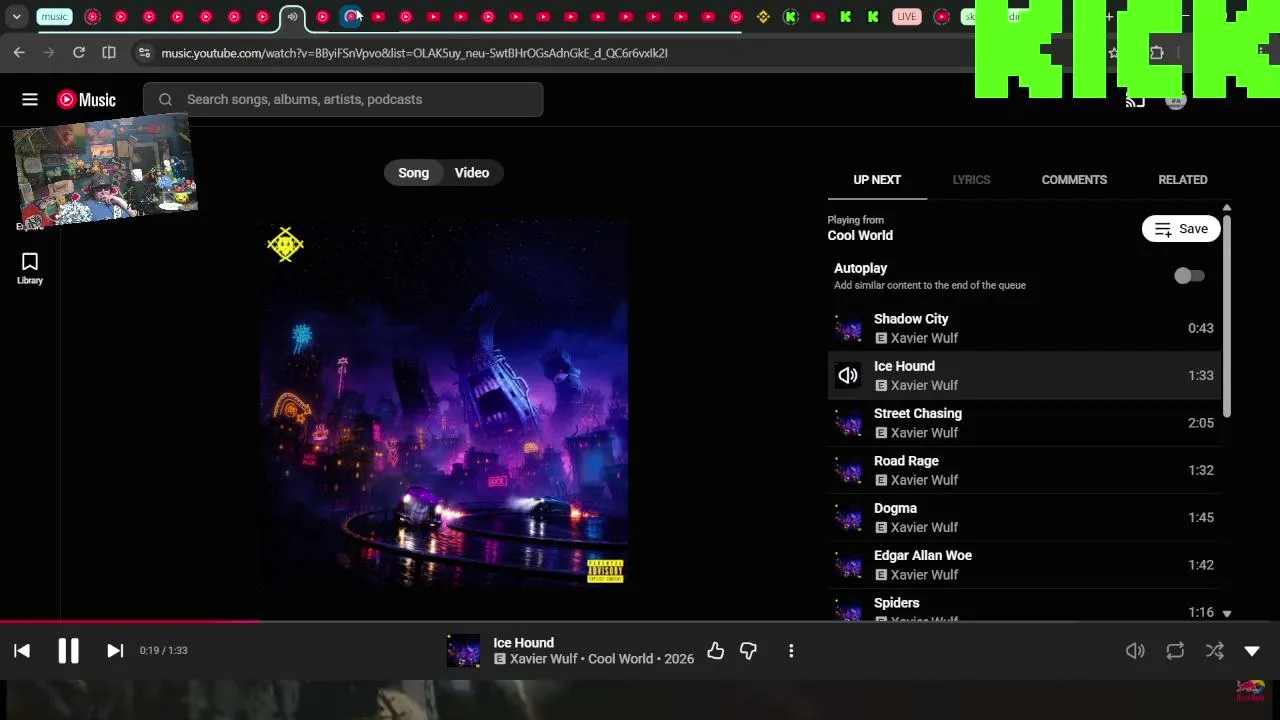The width and height of the screenshot is (1280, 720).
Task: Play Street Chasing from the queue
Action: pyautogui.click(x=1024, y=423)
